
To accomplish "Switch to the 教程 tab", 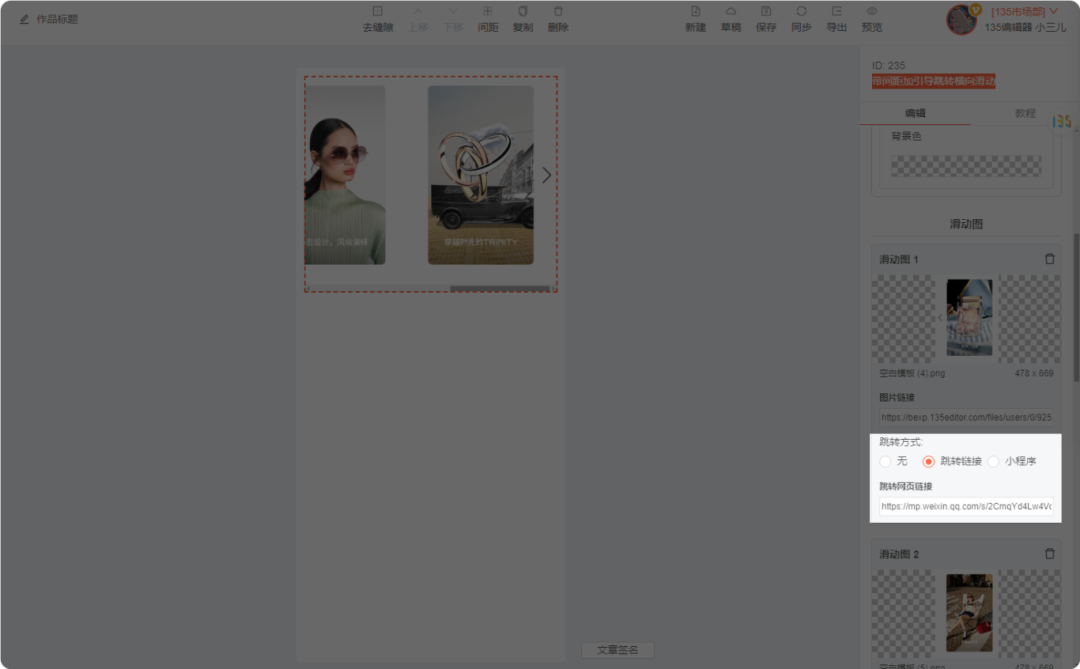I will 1024,113.
